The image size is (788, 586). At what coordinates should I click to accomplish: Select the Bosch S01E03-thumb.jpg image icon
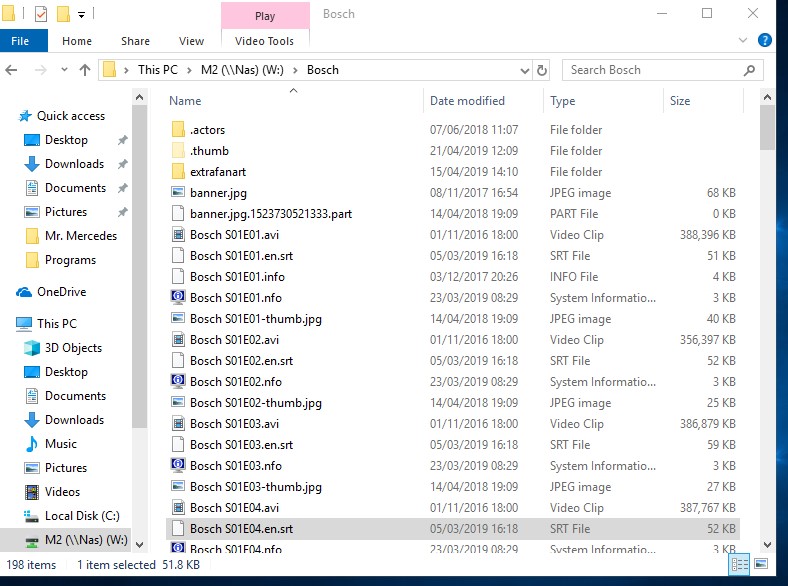coord(178,486)
